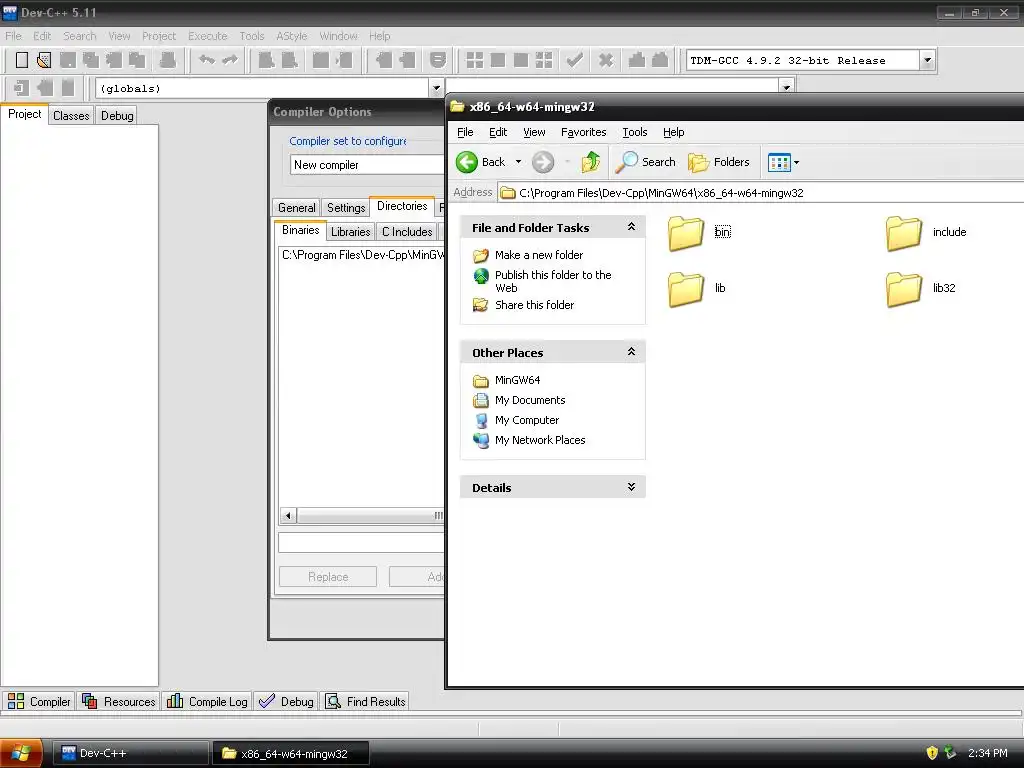Open the Explorer Tools menu
The width and height of the screenshot is (1024, 768).
[634, 132]
